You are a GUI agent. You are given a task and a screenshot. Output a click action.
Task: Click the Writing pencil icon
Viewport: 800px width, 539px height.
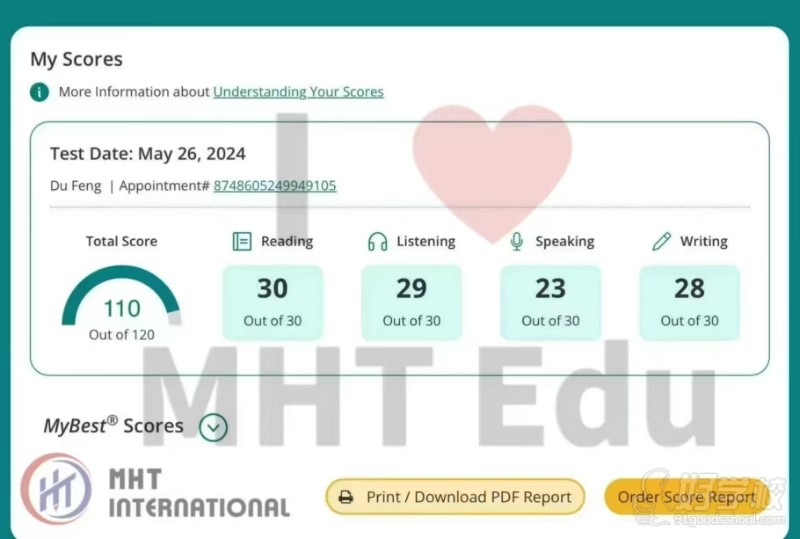click(x=661, y=241)
